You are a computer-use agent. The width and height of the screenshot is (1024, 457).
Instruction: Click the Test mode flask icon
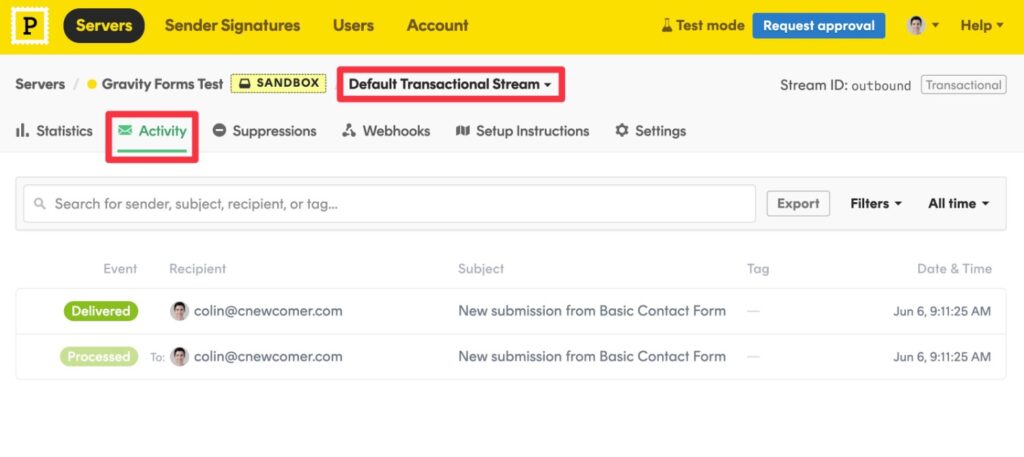[x=667, y=25]
